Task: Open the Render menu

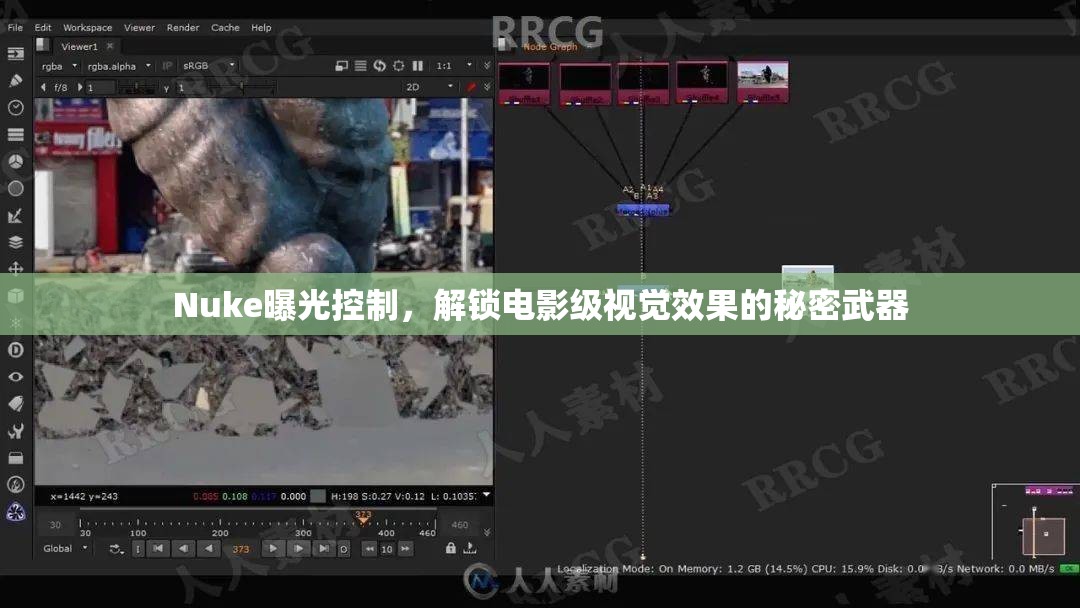Action: (183, 28)
